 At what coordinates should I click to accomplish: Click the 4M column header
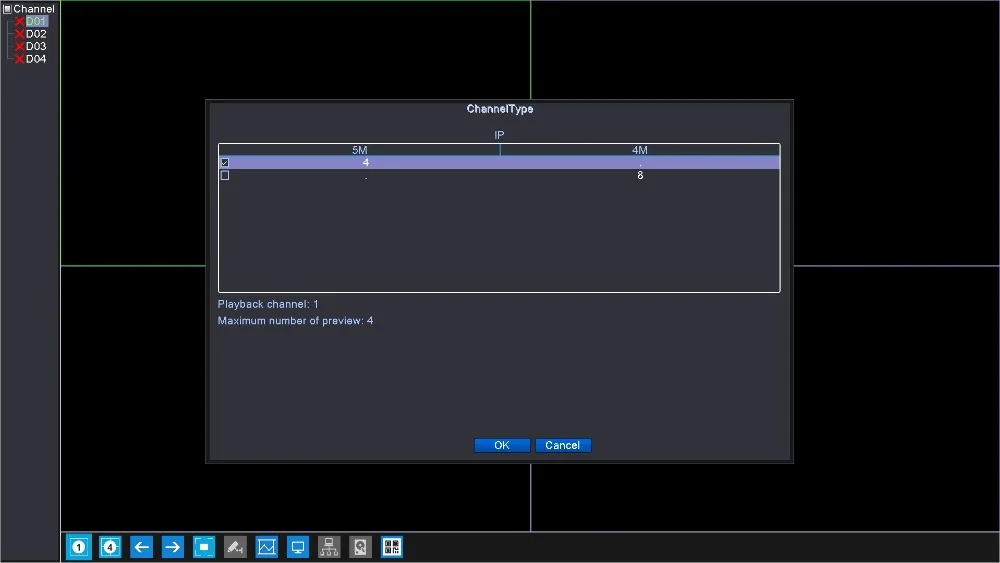pos(640,150)
